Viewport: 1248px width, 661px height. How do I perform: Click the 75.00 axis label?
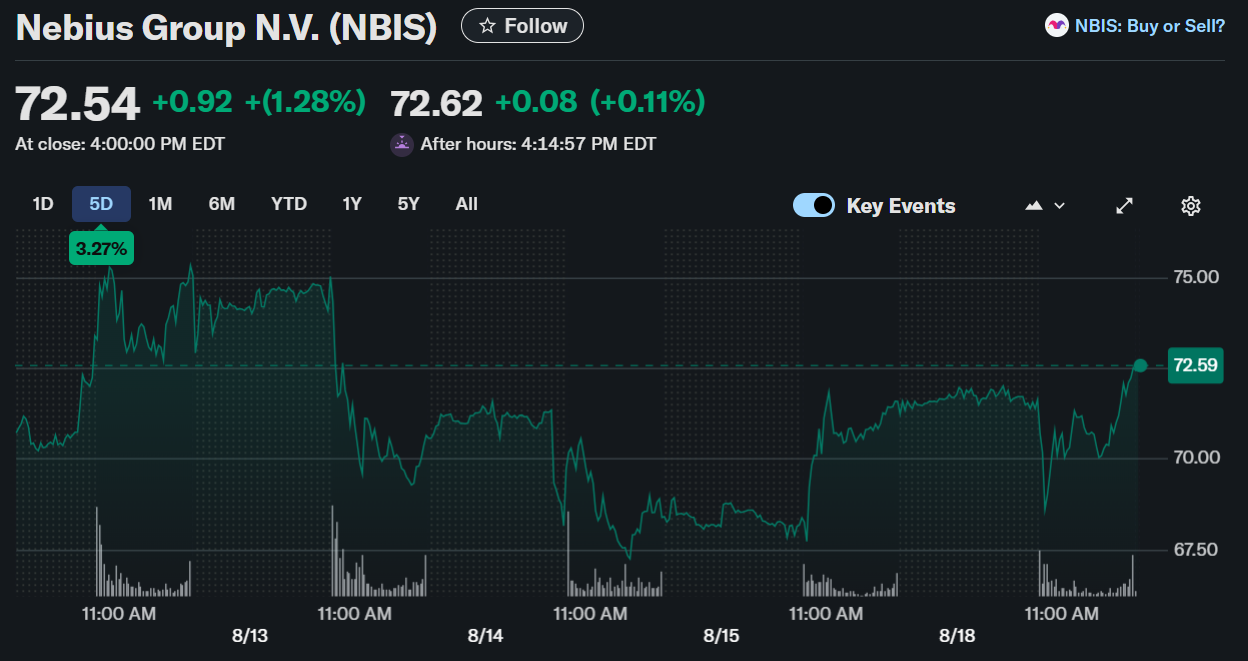[1196, 277]
